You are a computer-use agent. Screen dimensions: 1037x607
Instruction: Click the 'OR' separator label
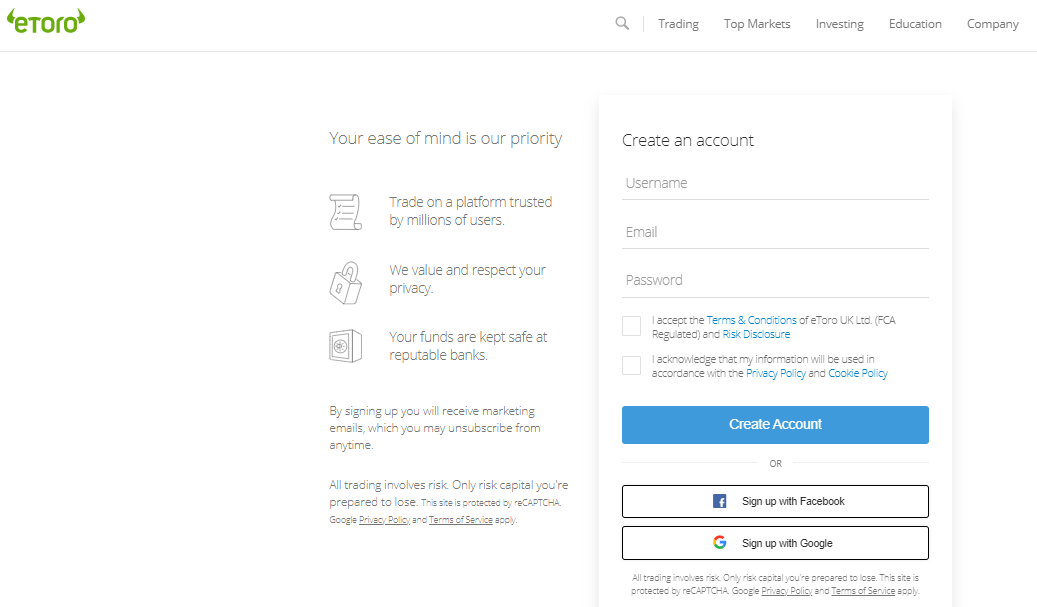point(775,464)
